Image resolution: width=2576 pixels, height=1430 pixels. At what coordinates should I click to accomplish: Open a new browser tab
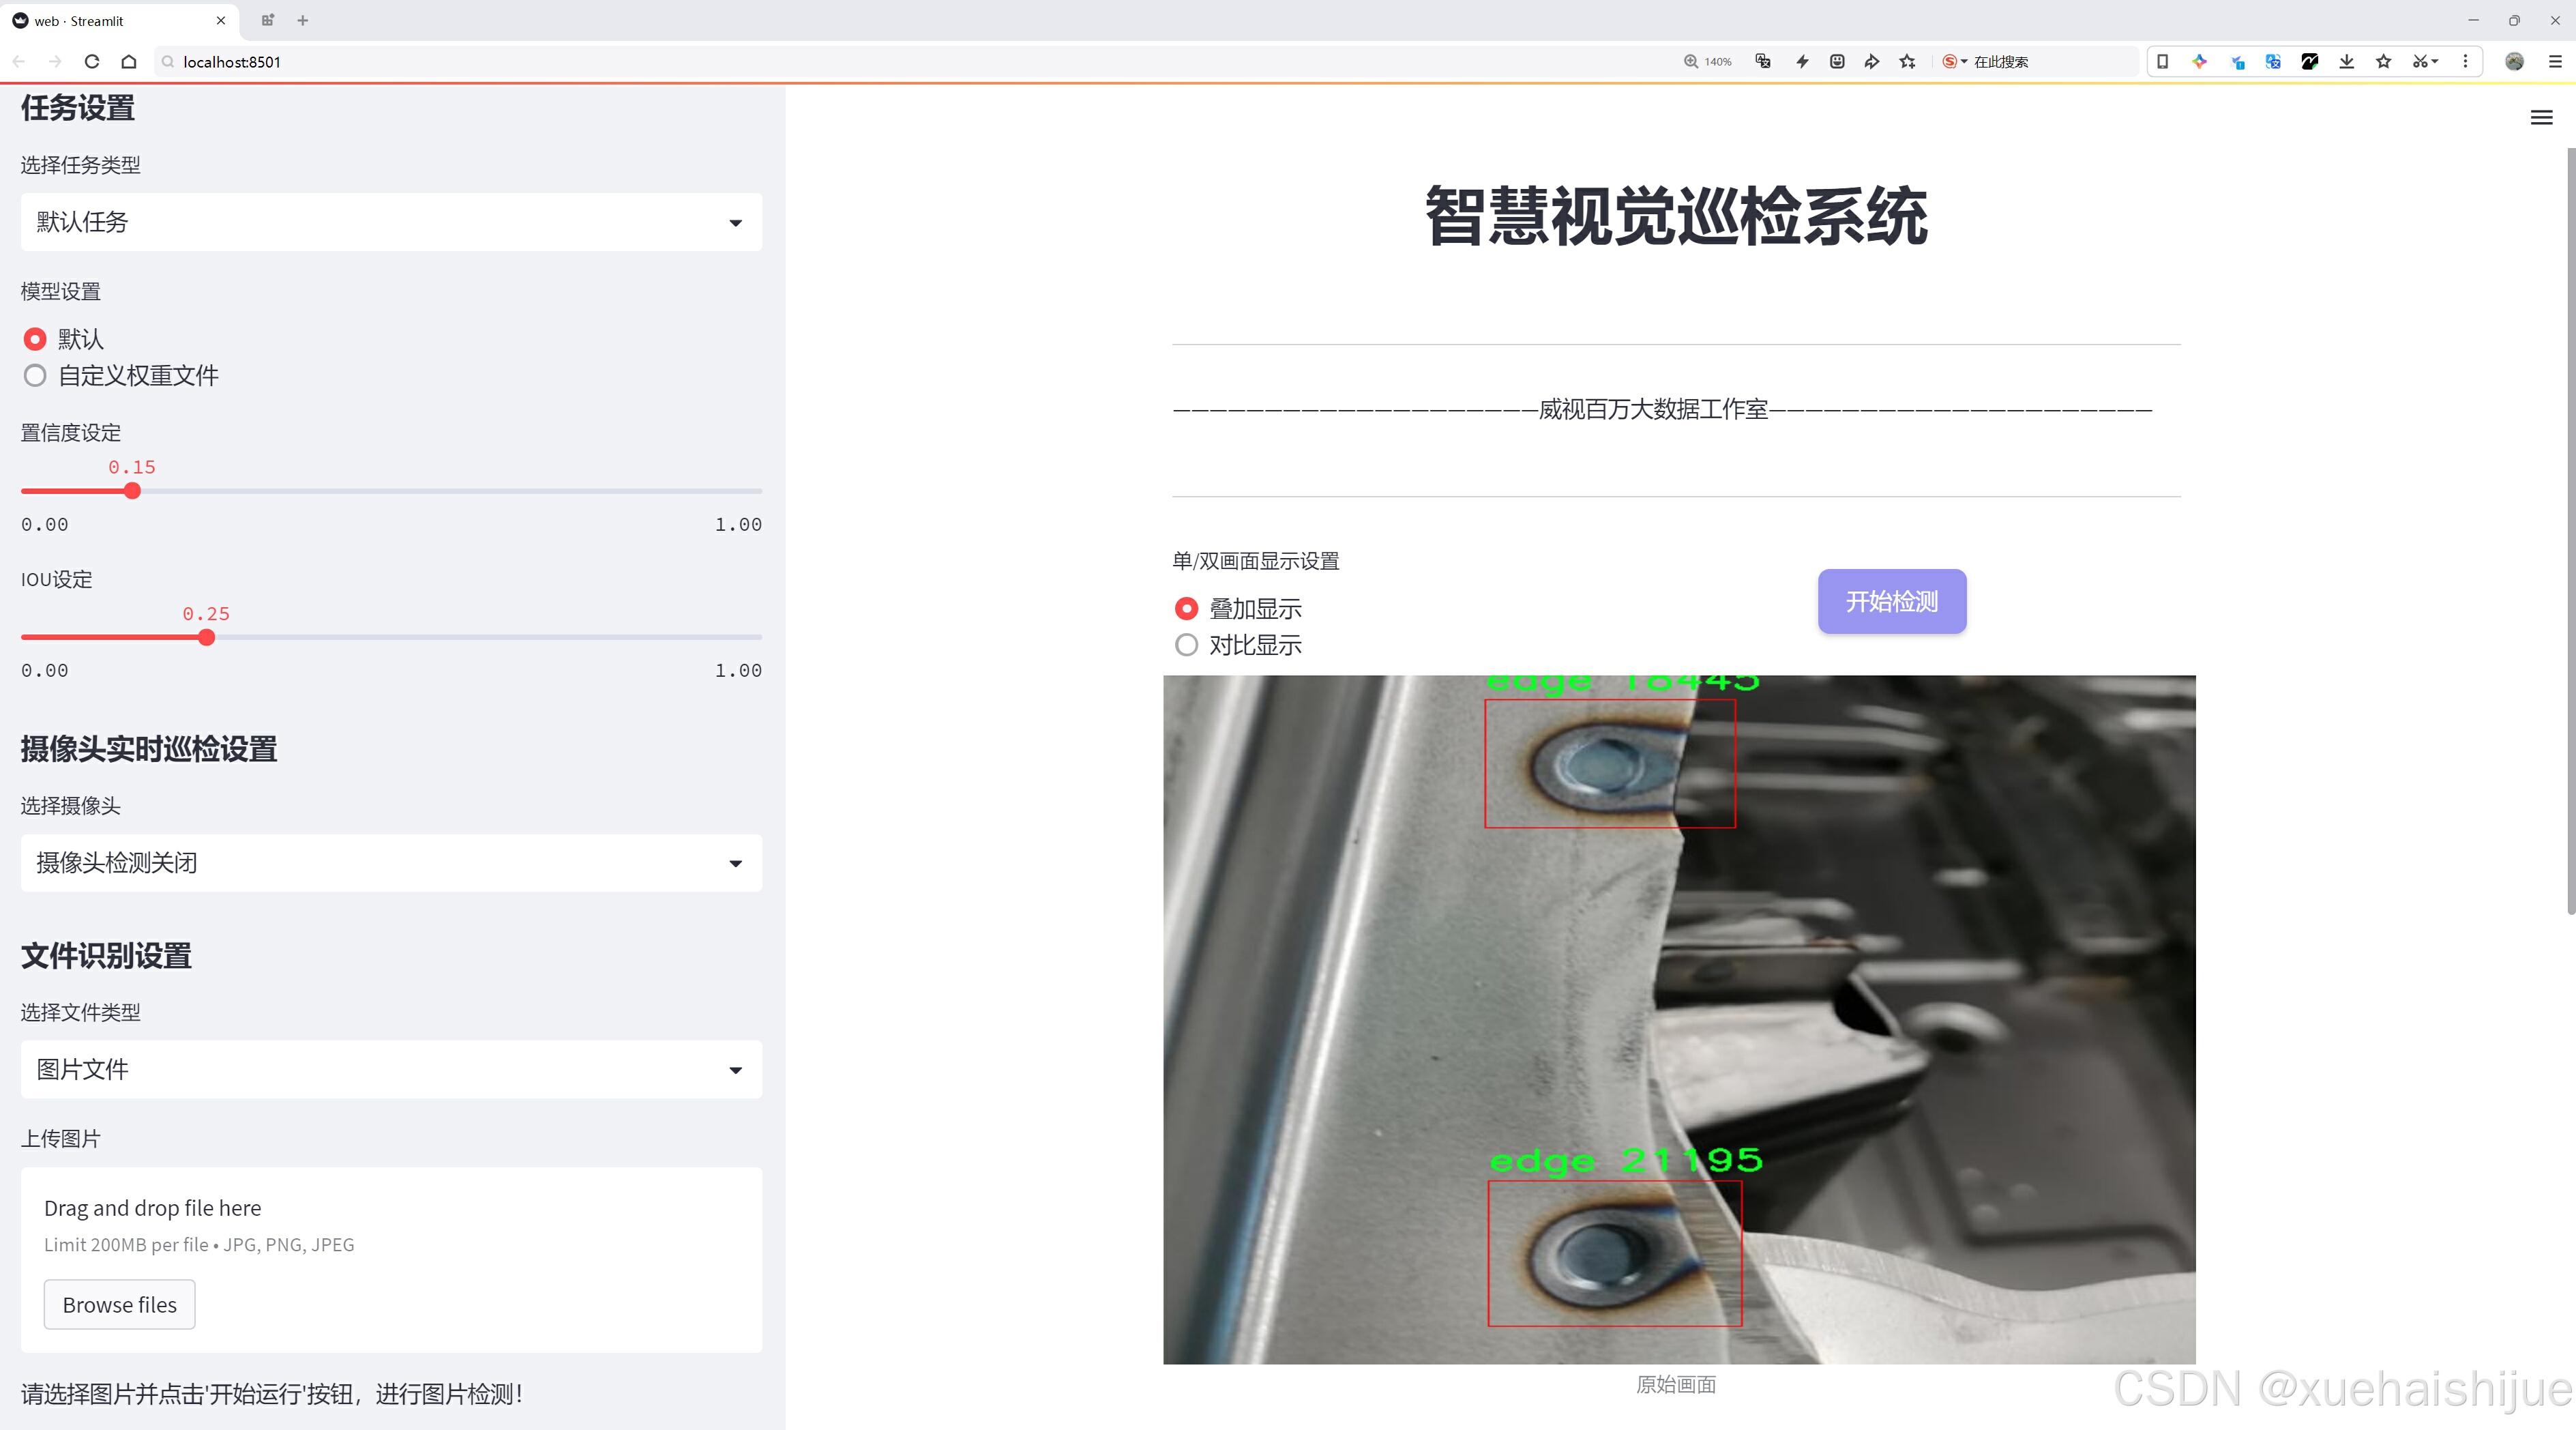tap(302, 20)
